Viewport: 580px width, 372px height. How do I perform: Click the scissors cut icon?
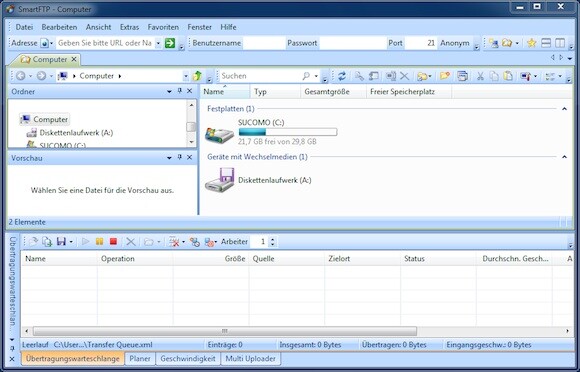480,76
